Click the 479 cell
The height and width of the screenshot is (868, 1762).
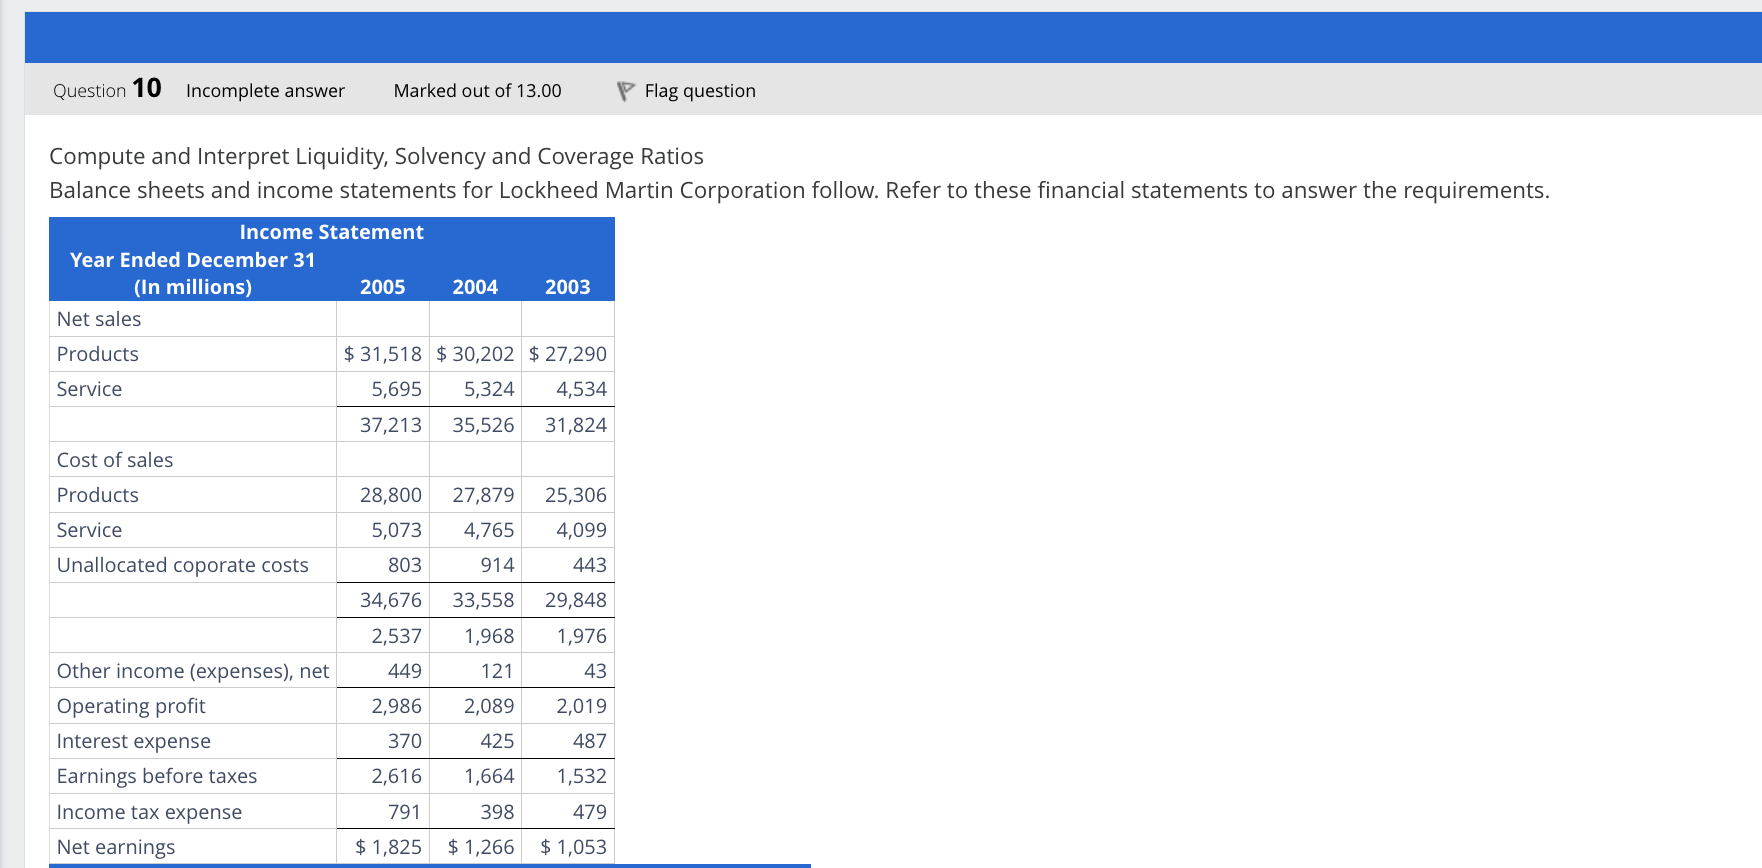[568, 812]
